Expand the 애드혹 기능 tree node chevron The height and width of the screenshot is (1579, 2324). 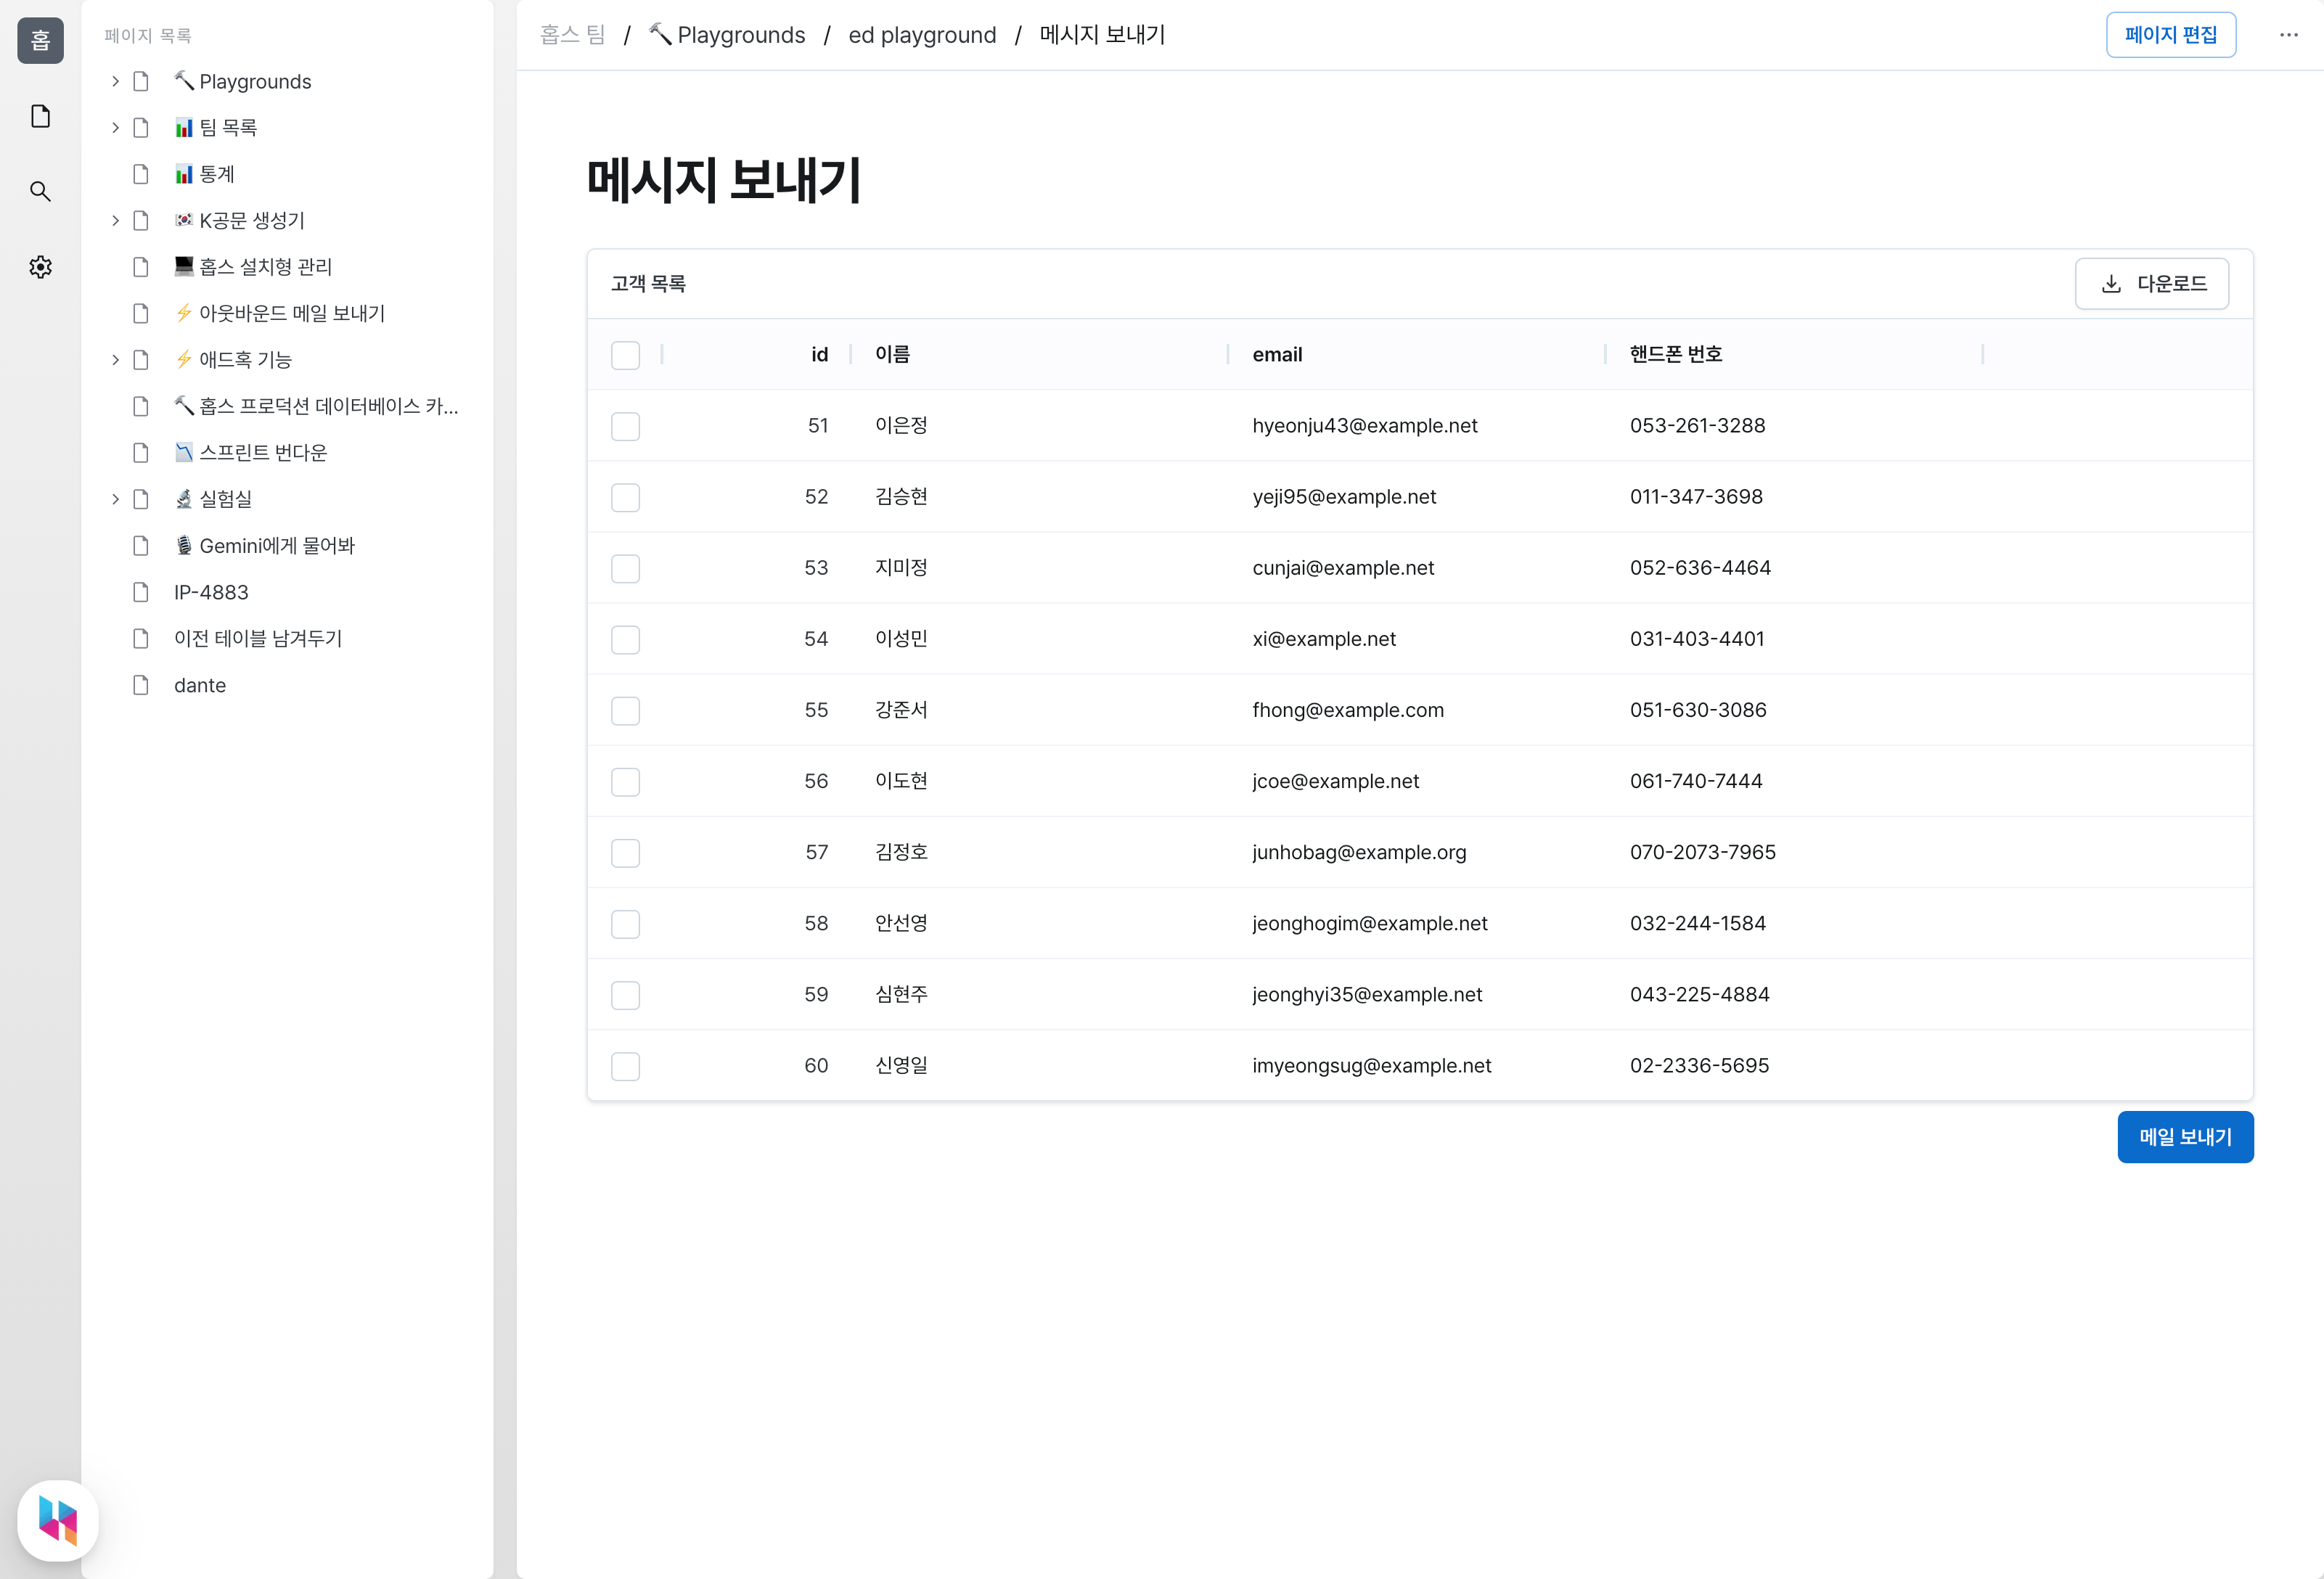click(115, 359)
